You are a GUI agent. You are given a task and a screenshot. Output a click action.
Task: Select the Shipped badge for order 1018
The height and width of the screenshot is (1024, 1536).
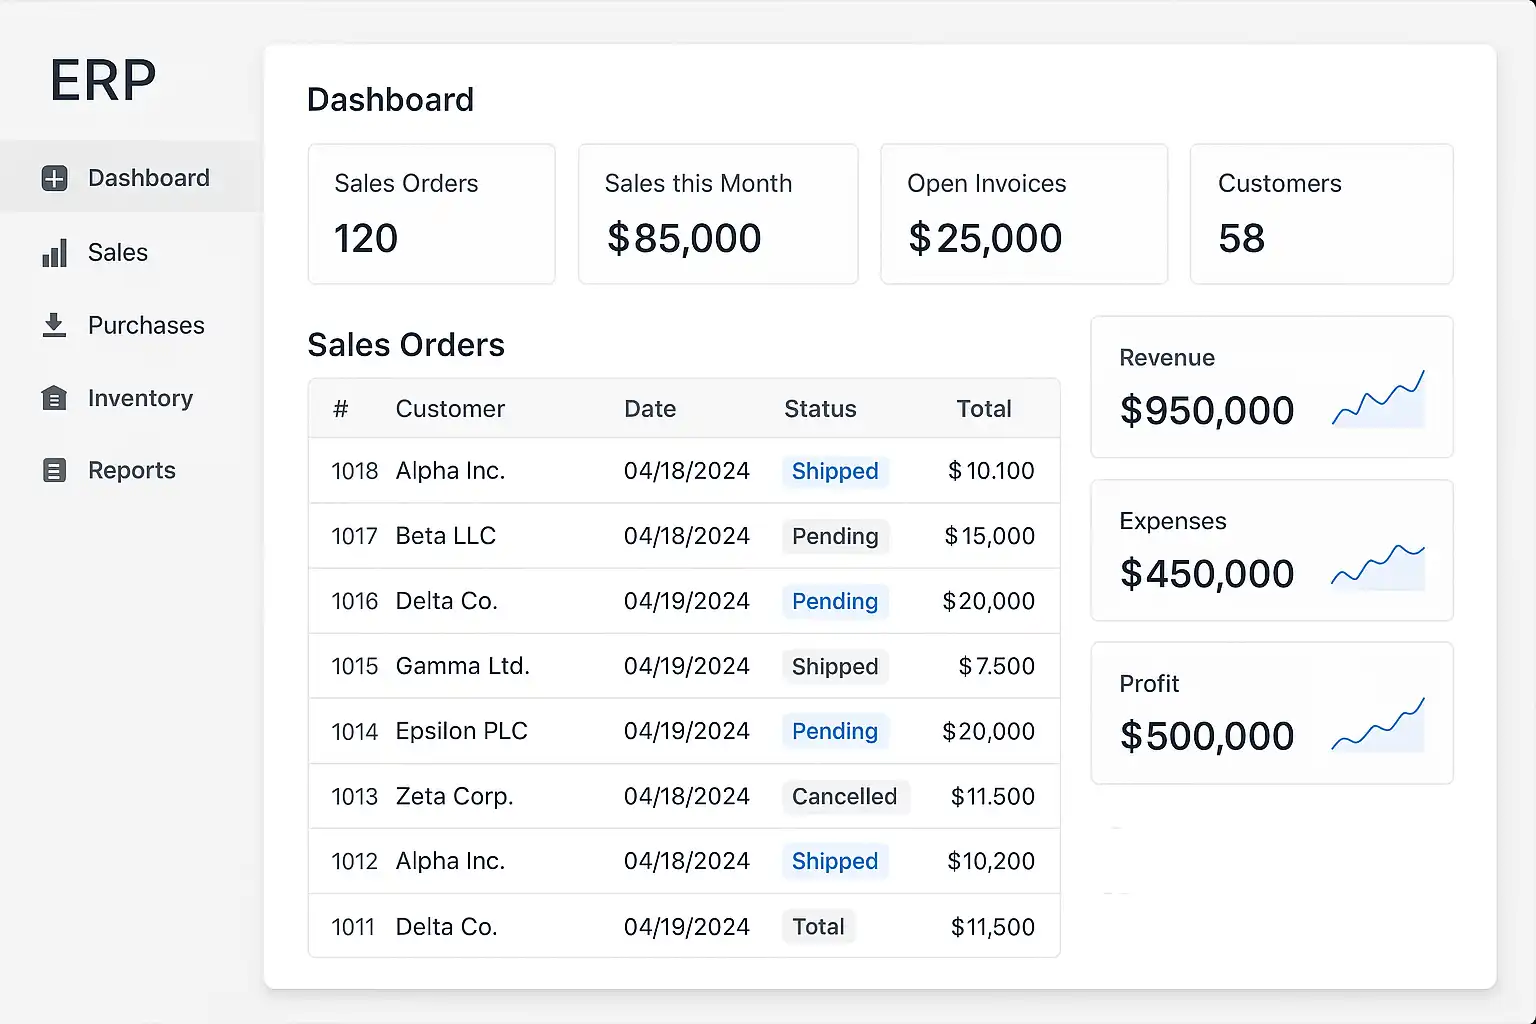834,471
